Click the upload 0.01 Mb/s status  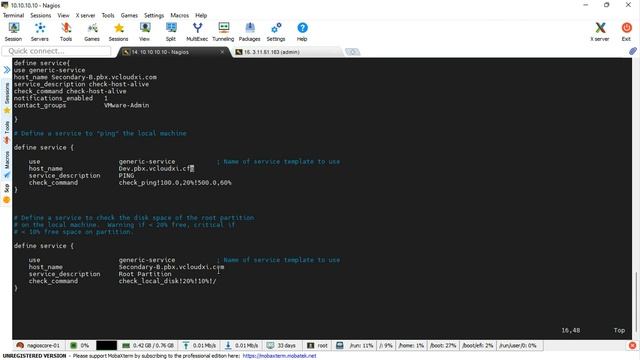click(200, 345)
